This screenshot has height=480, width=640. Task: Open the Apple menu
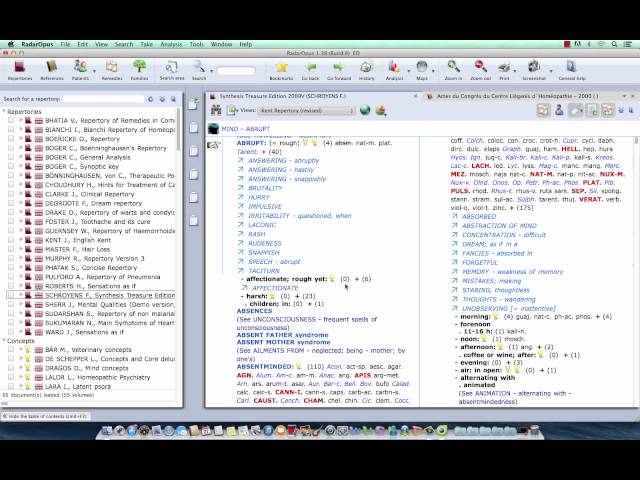click(x=11, y=44)
